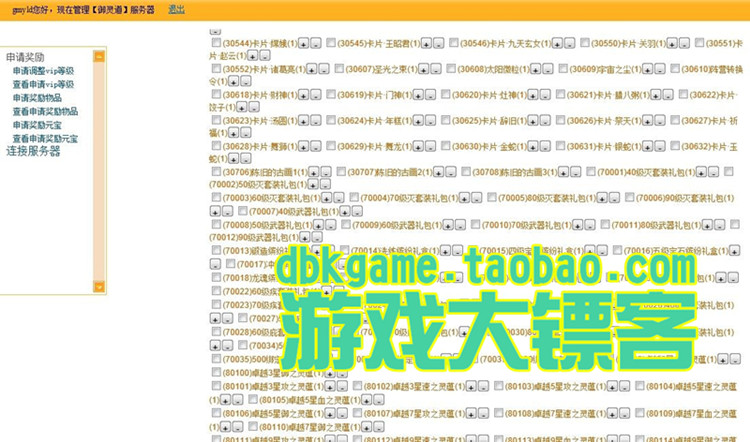Decrease quantity for item 30619 卡片-门神
Image resolution: width=750 pixels, height=442 pixels.
pos(430,95)
